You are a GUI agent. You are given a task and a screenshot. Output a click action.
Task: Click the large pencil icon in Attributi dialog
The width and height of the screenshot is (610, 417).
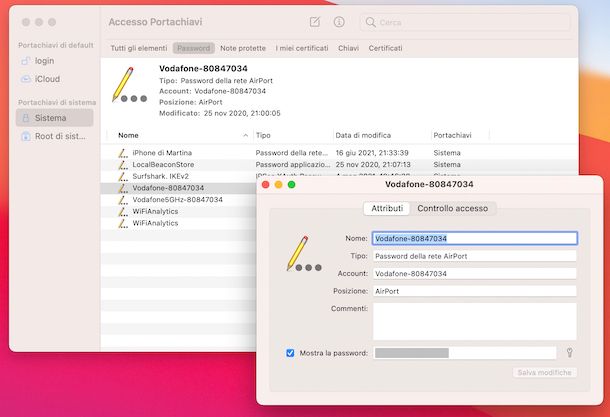pyautogui.click(x=304, y=253)
